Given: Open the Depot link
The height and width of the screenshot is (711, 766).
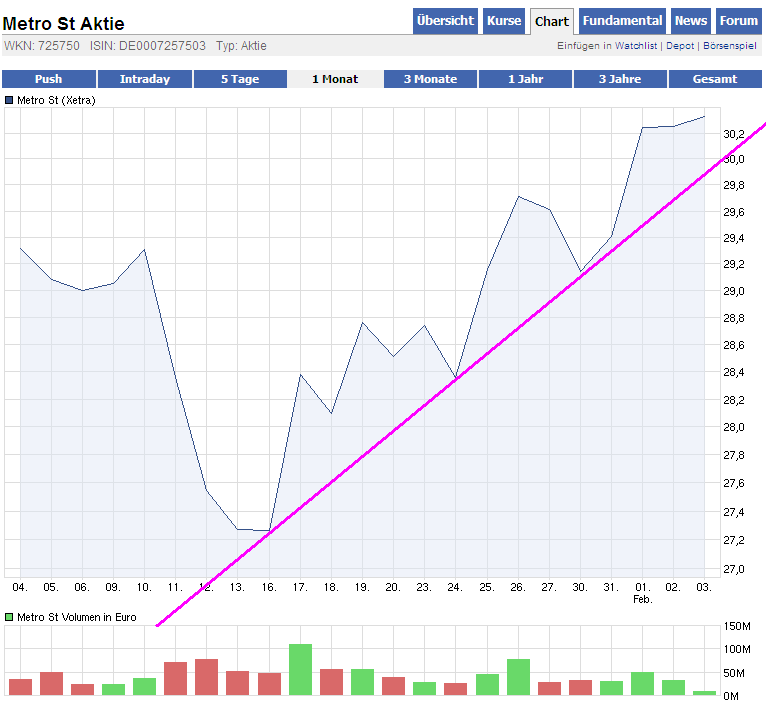Looking at the screenshot, I should (680, 46).
